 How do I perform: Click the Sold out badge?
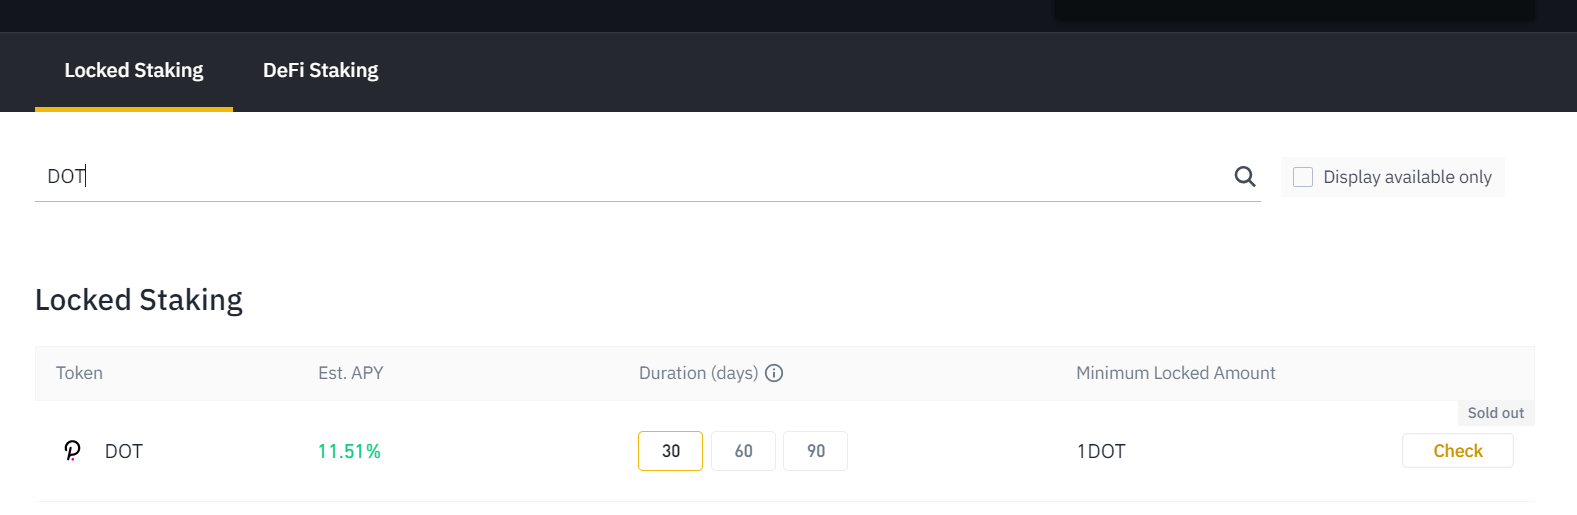[x=1496, y=413]
